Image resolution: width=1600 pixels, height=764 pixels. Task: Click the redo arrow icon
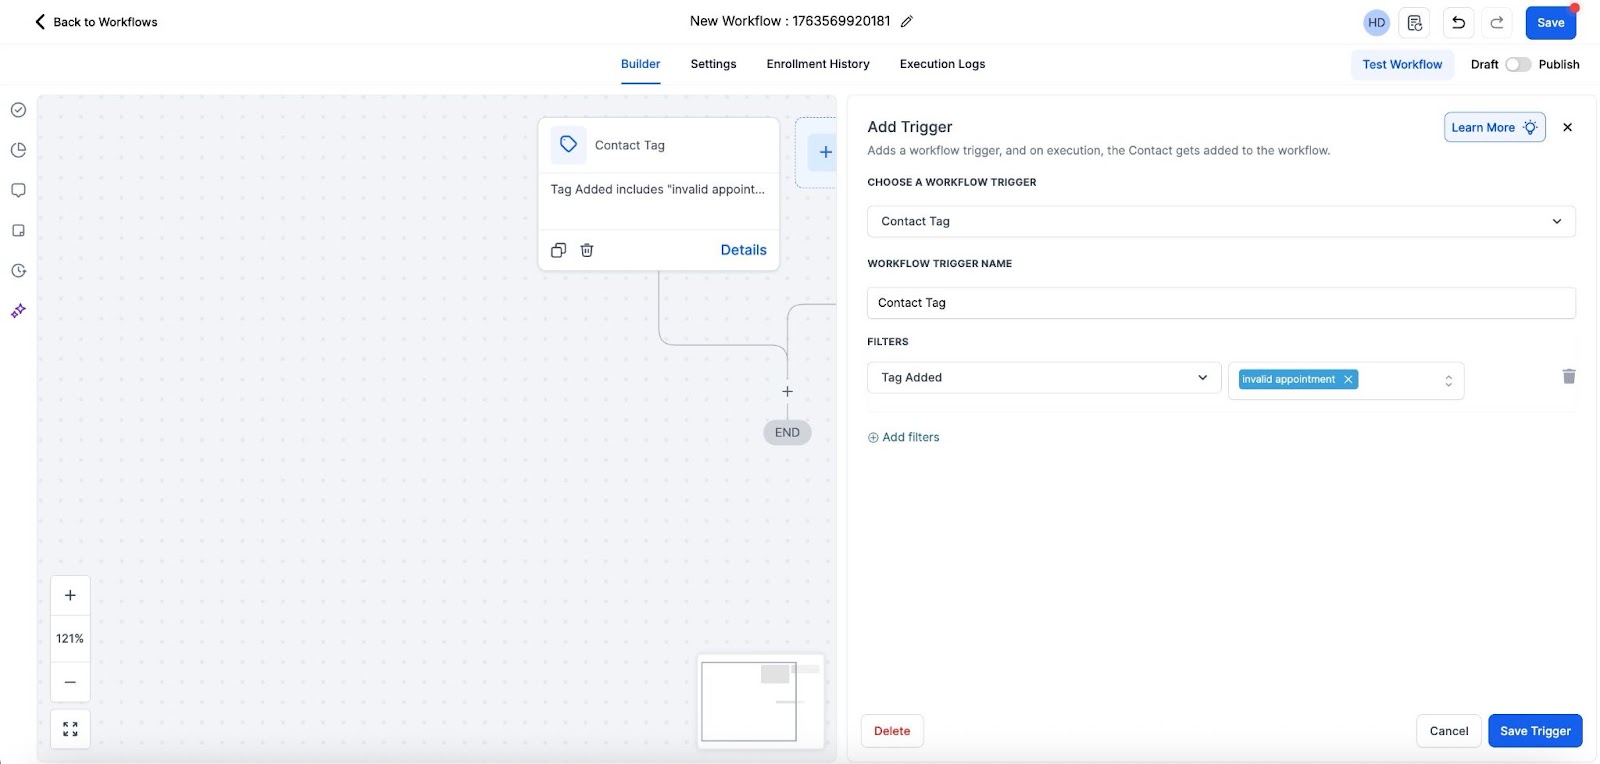1497,23
